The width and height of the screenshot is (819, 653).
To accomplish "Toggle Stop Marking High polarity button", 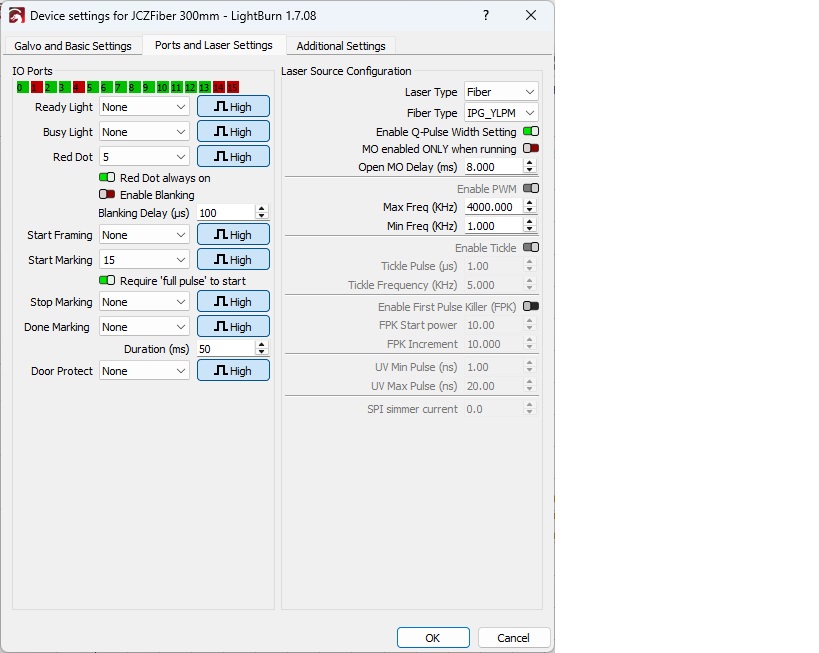I will pyautogui.click(x=233, y=302).
